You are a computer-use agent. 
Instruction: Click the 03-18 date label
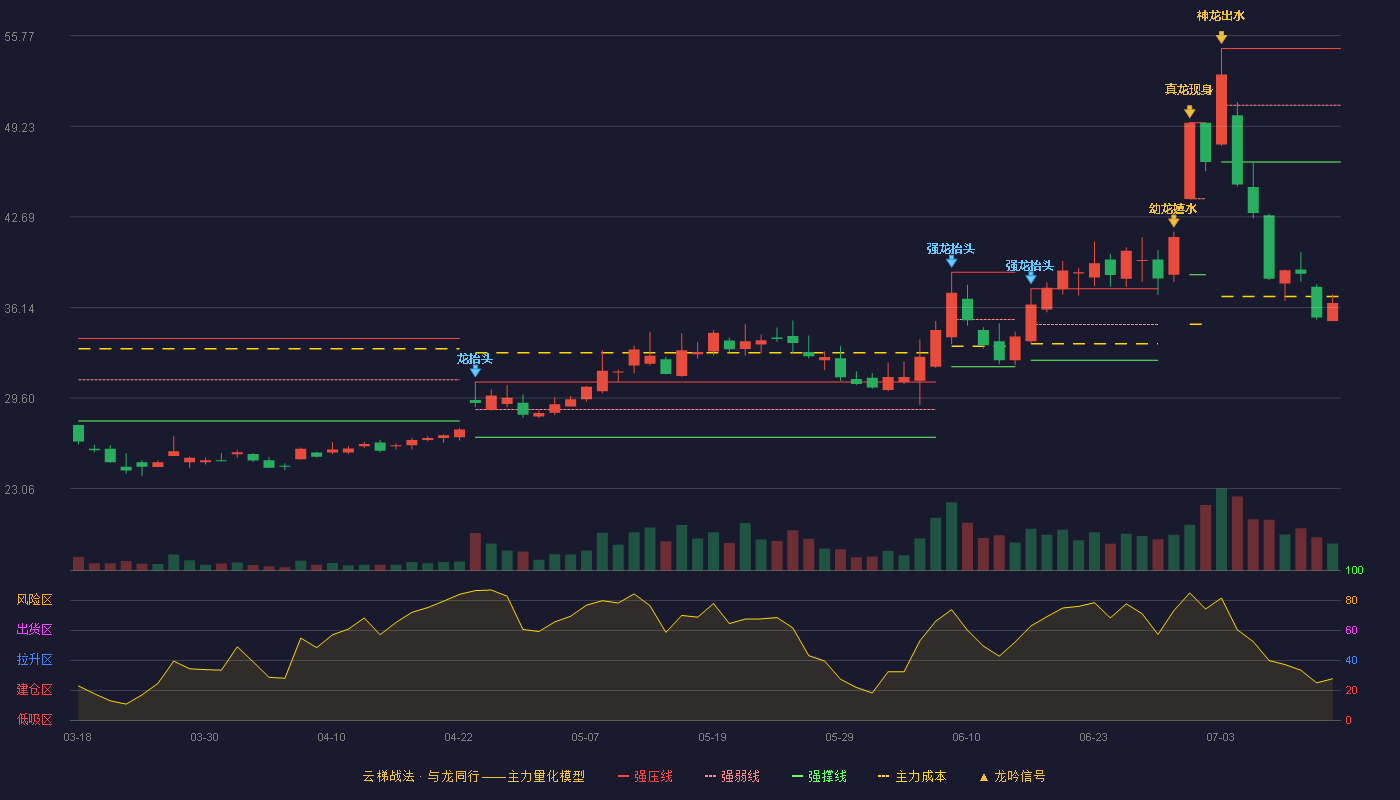tap(78, 737)
